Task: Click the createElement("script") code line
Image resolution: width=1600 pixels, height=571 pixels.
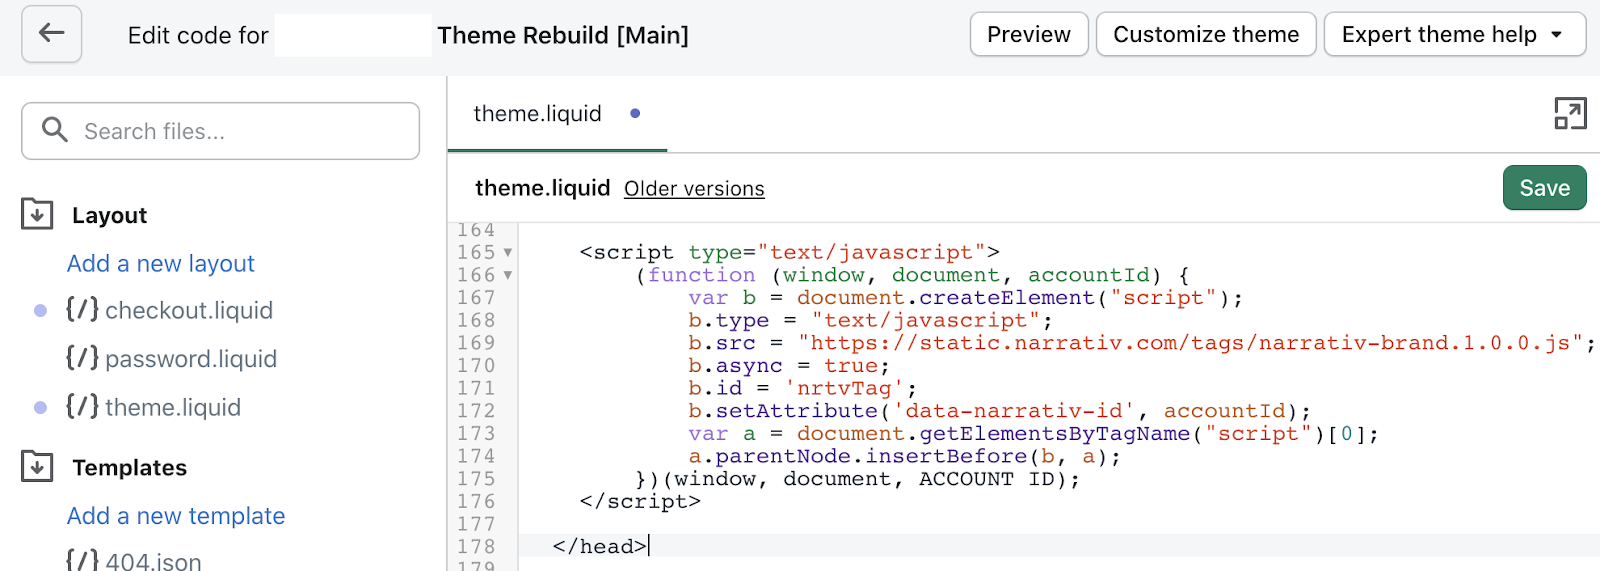Action: click(965, 298)
